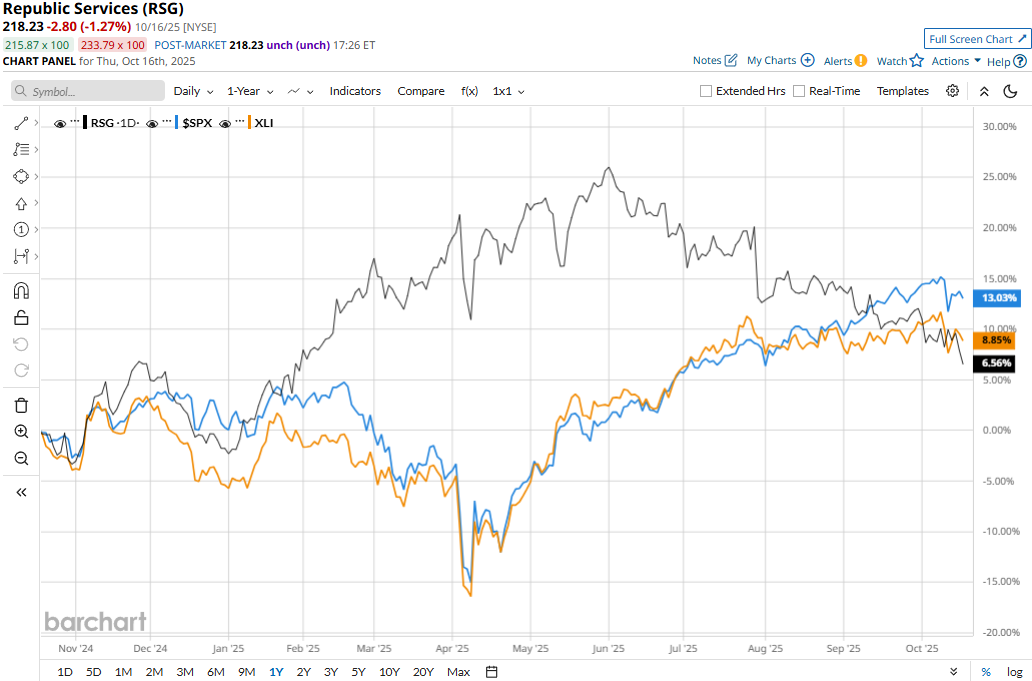Viewport: 1032px width, 681px height.
Task: Open the Compare menu
Action: click(x=421, y=91)
